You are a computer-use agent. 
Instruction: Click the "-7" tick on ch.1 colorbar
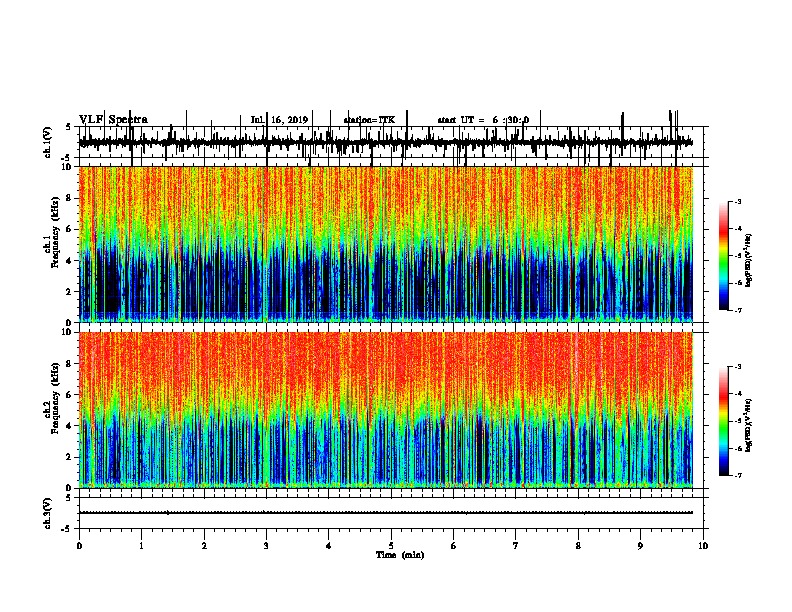pyautogui.click(x=737, y=310)
